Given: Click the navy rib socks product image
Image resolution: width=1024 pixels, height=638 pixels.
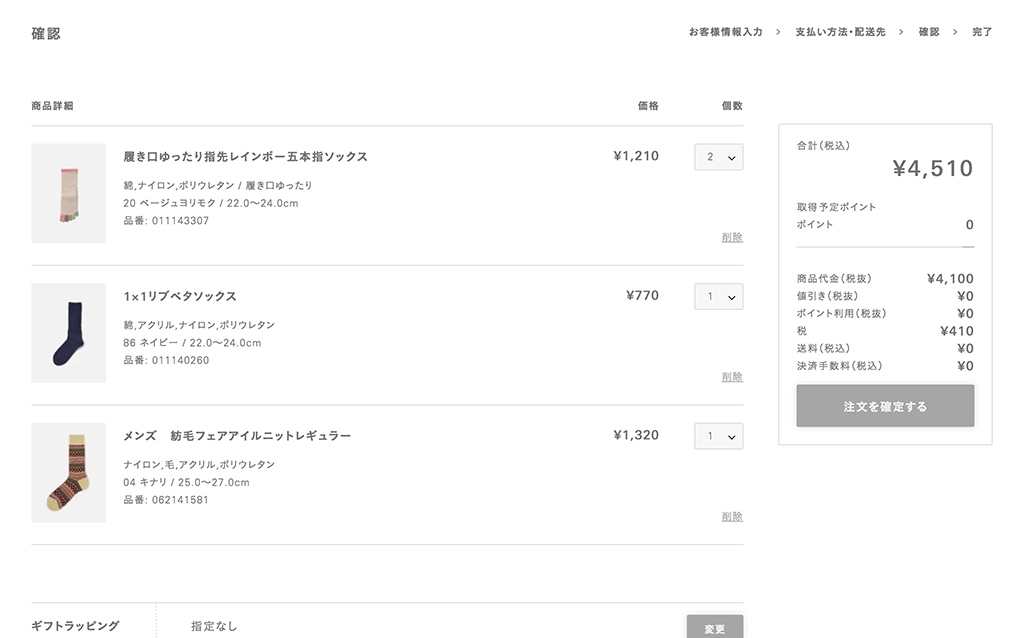Looking at the screenshot, I should (68, 333).
